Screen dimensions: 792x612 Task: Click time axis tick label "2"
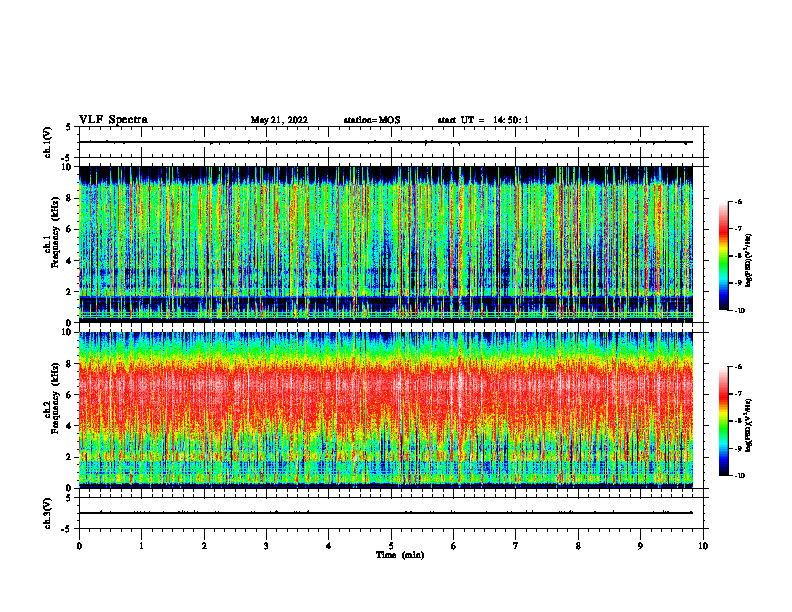point(204,546)
